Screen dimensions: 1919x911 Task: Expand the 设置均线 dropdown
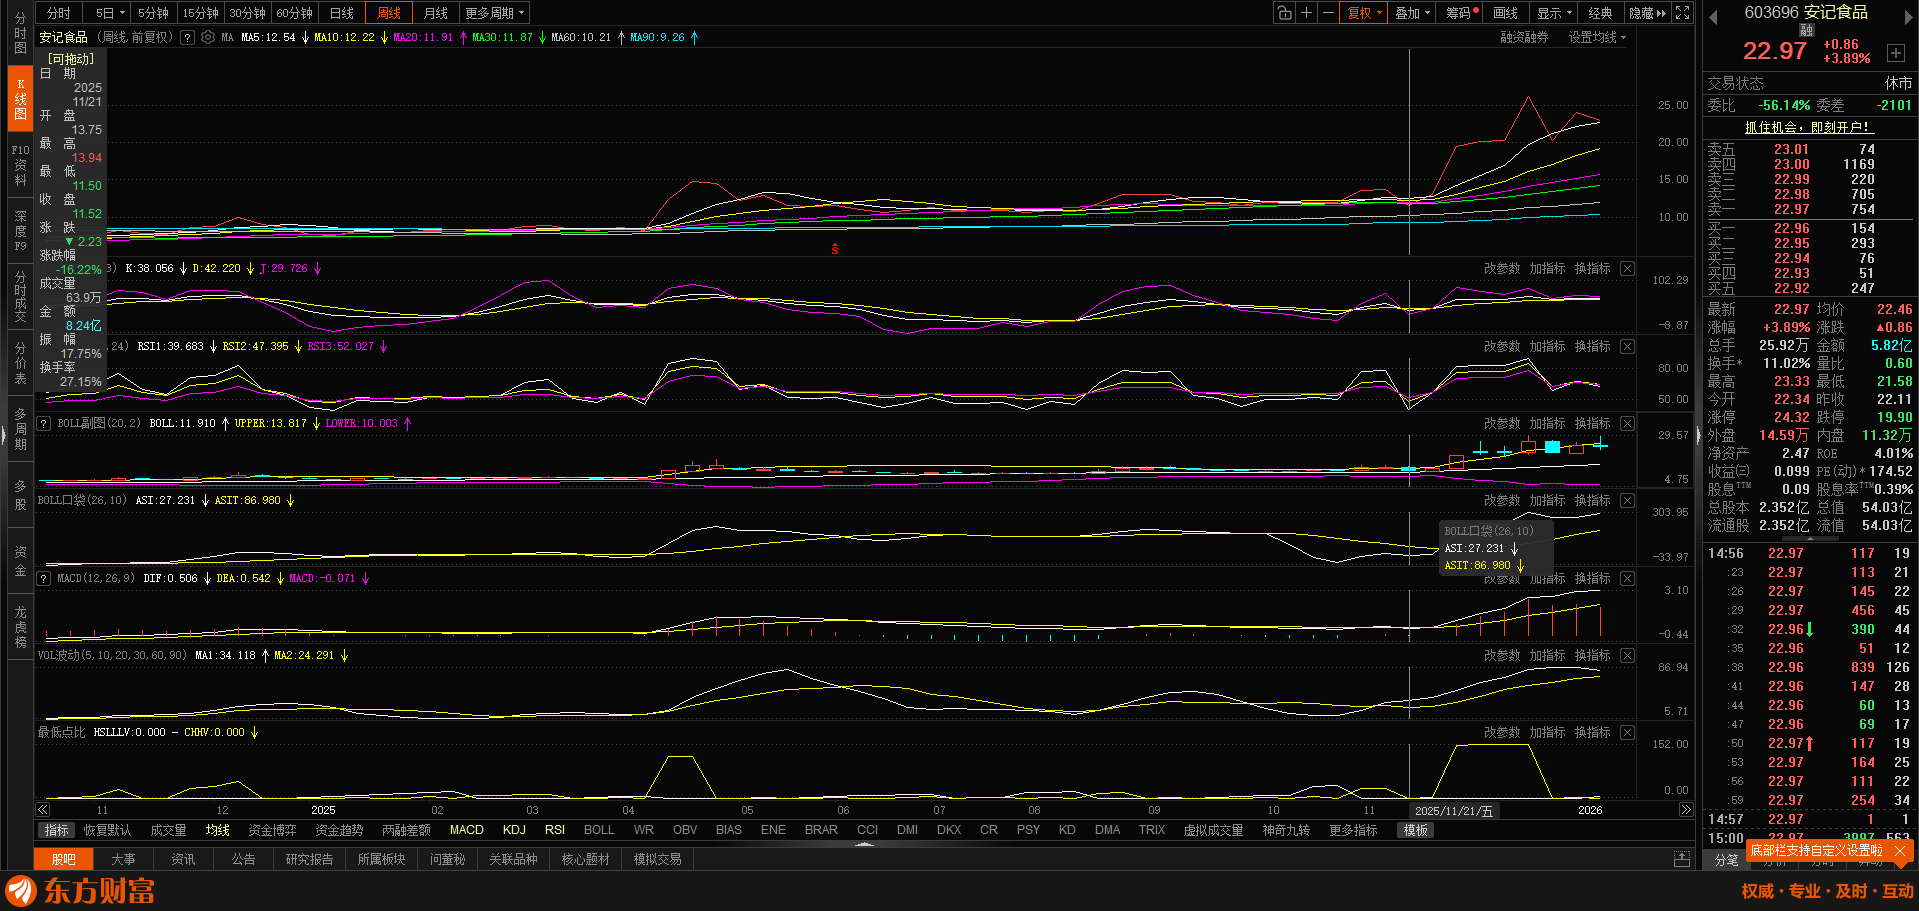click(1596, 37)
